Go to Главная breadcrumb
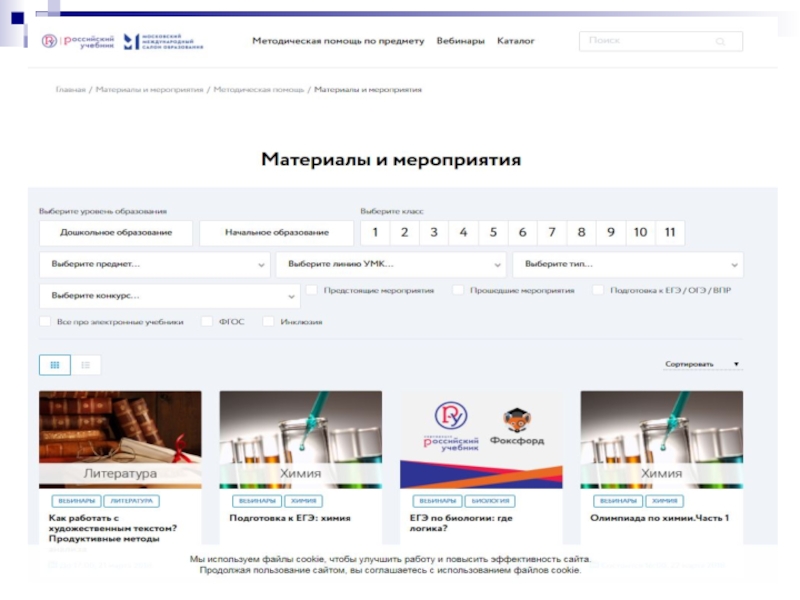The image size is (800, 600). (x=70, y=90)
